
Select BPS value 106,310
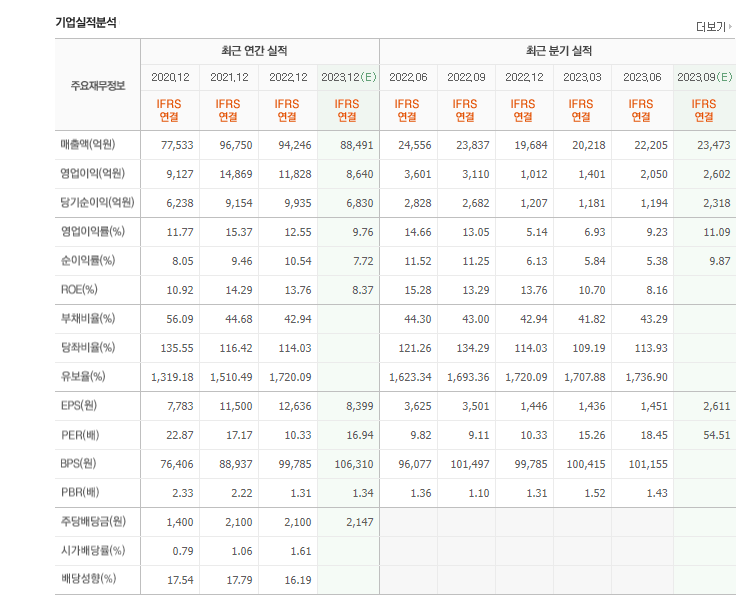354,464
